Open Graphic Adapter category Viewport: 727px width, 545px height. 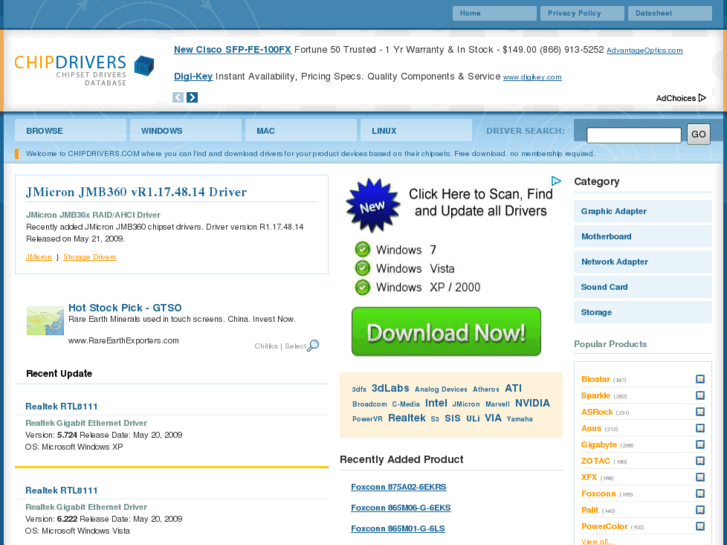pos(643,211)
